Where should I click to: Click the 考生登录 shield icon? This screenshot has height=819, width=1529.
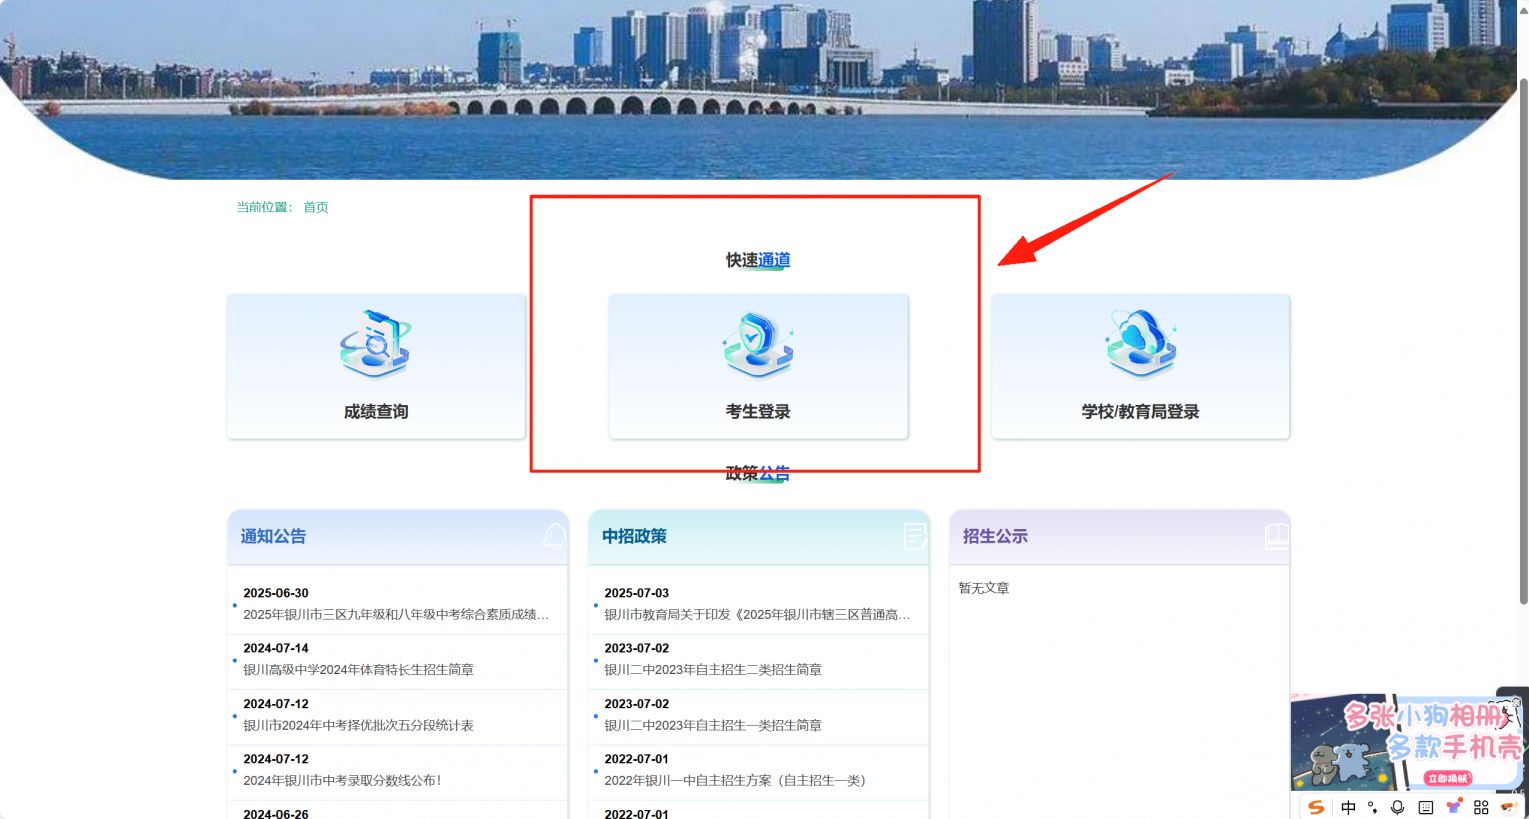(757, 344)
